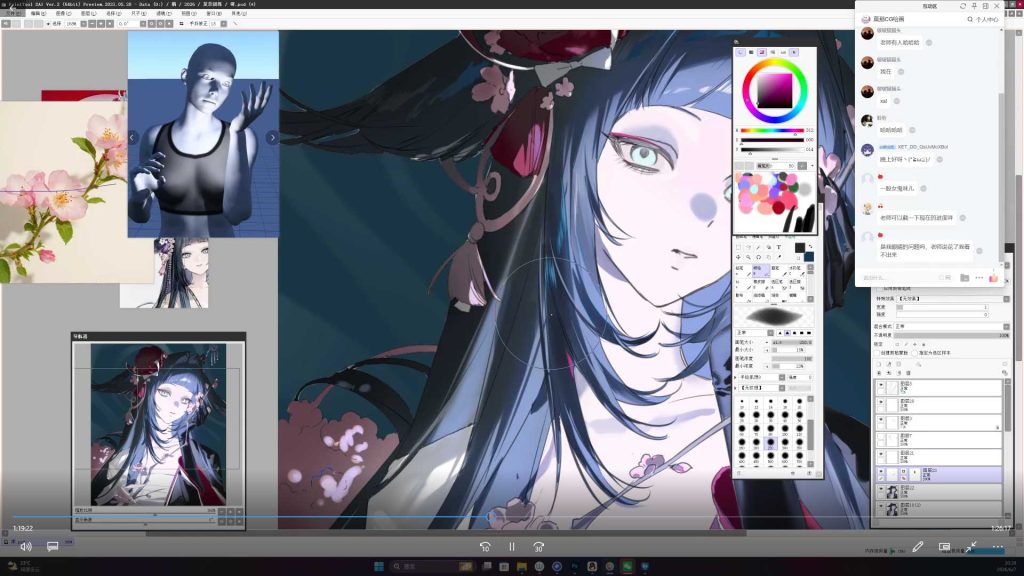Toggle the clipping group checkbox
The height and width of the screenshot is (576, 1024).
point(878,353)
